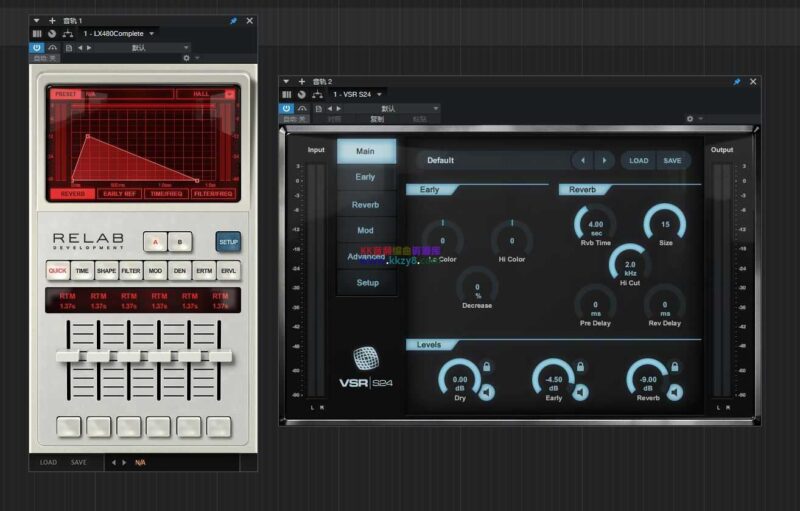Expand the 音轨 1 window menu triangle

(36, 20)
